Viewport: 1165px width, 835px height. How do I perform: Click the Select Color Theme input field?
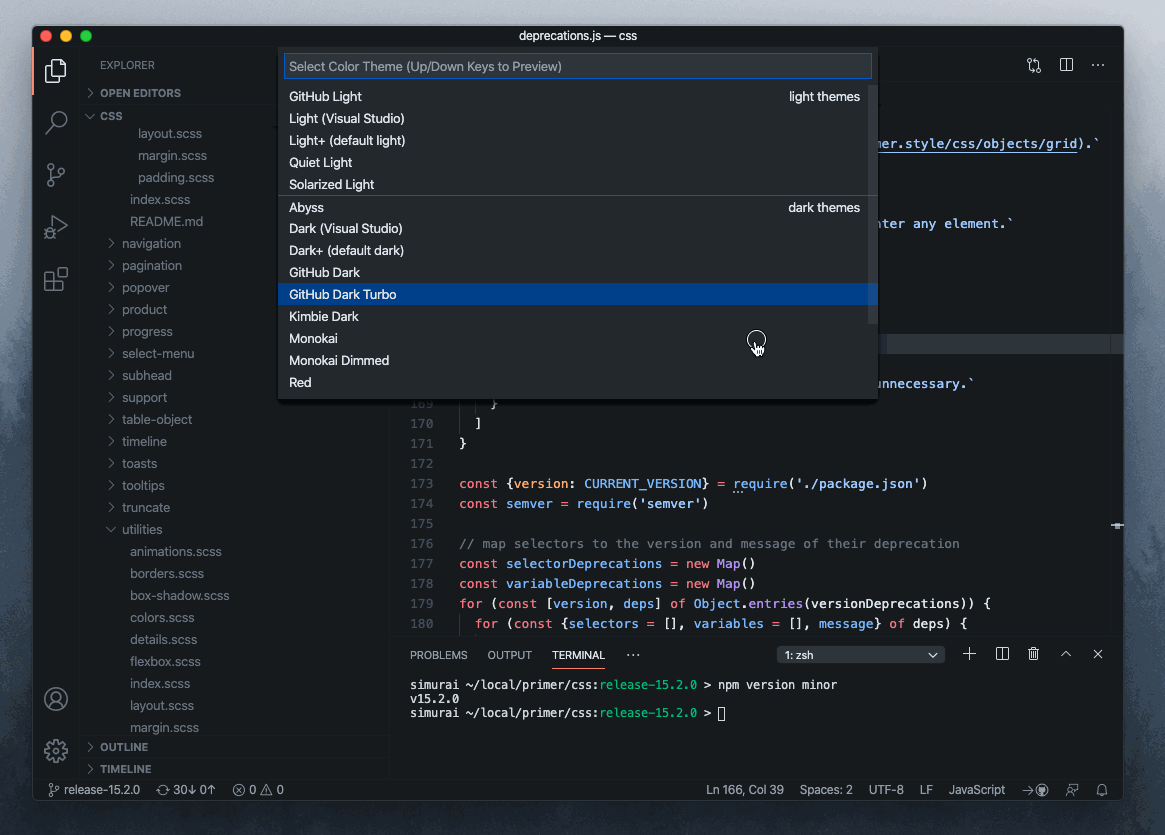coord(578,65)
